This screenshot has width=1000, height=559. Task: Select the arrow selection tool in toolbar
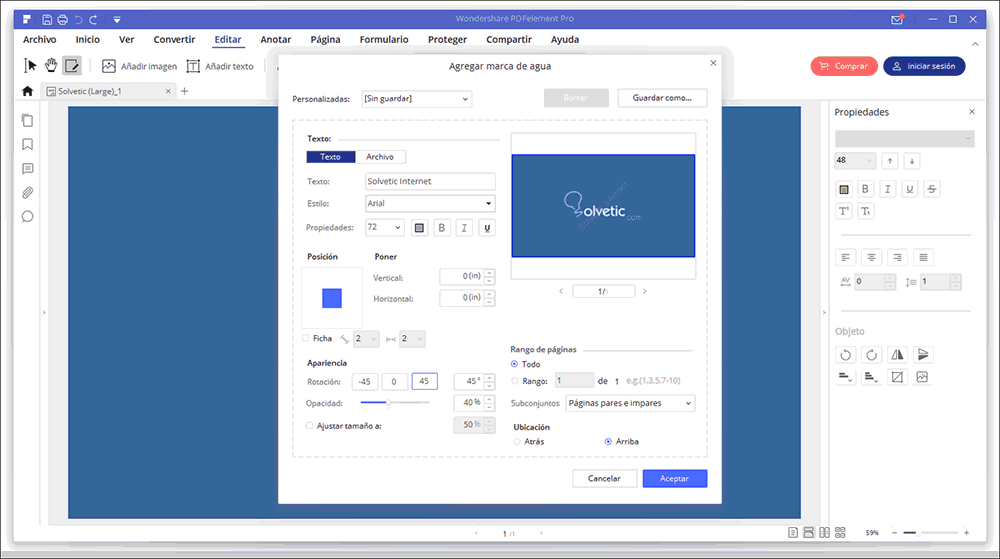[30, 65]
